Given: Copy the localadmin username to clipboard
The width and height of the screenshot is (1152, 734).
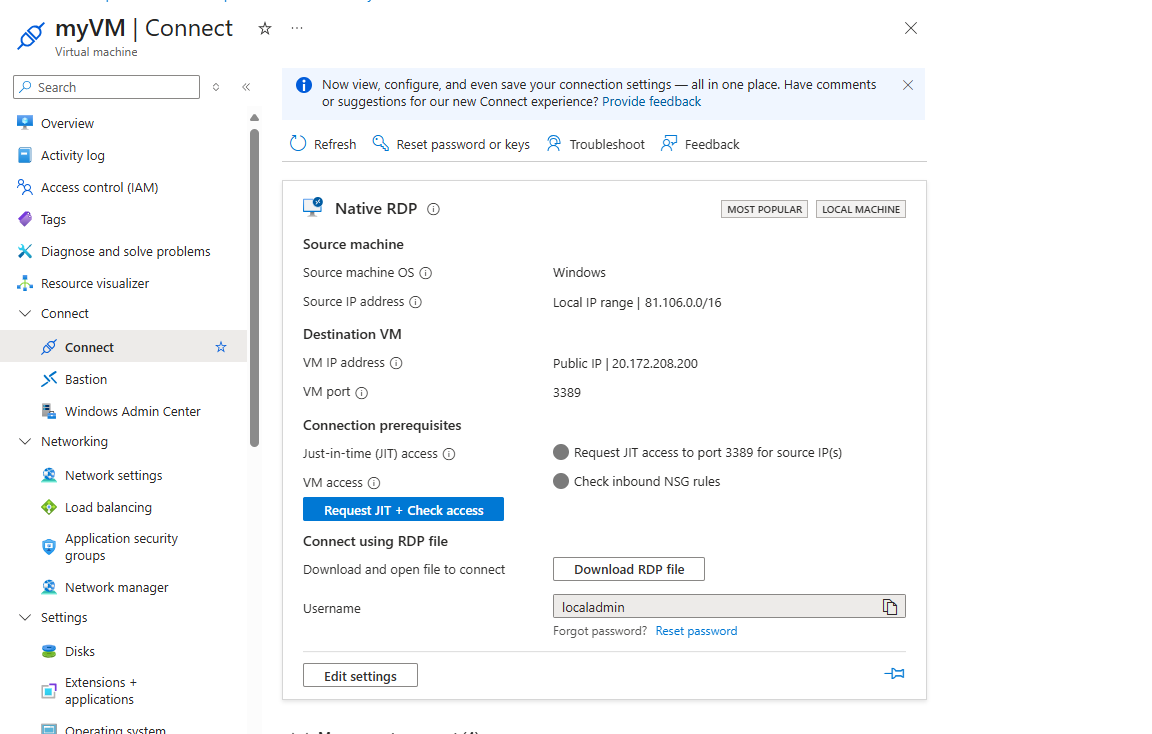Looking at the screenshot, I should coord(890,607).
